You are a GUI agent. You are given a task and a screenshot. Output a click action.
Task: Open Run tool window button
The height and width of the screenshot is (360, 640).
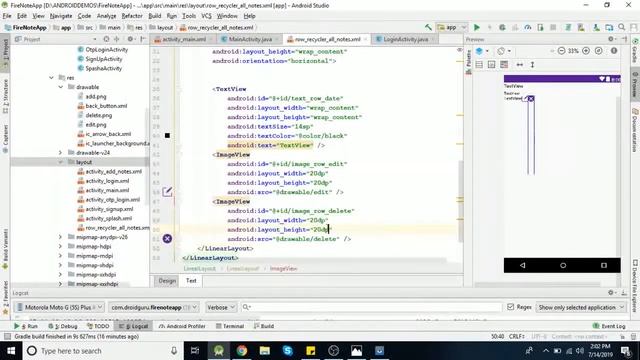pos(26,326)
